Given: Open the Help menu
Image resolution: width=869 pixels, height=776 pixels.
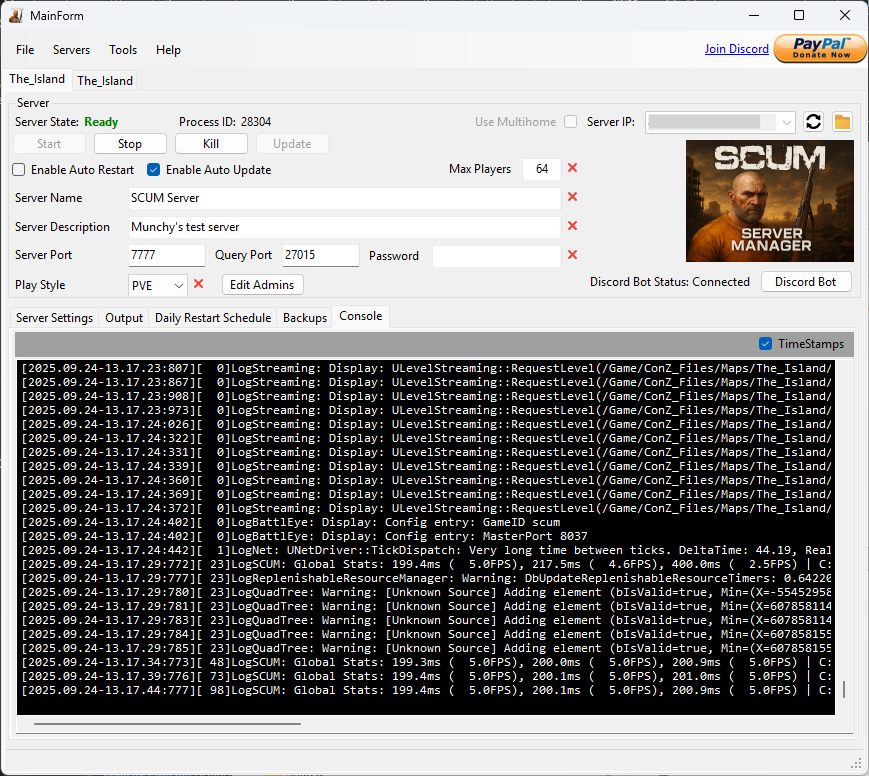Looking at the screenshot, I should [x=168, y=50].
